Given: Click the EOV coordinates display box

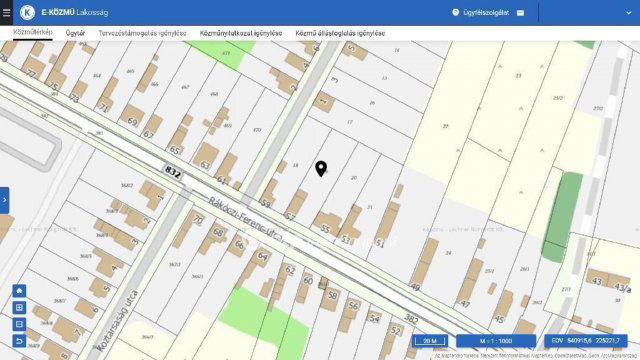Looking at the screenshot, I should [586, 341].
